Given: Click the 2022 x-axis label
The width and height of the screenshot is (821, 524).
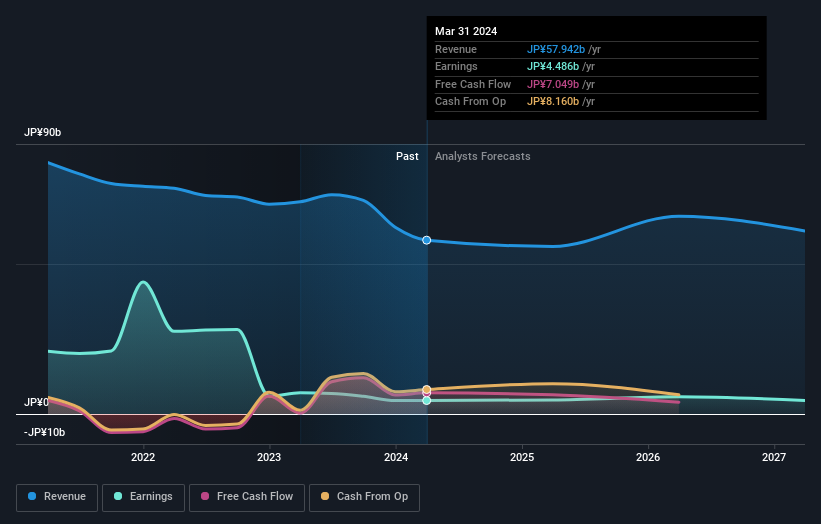Looking at the screenshot, I should click(143, 457).
